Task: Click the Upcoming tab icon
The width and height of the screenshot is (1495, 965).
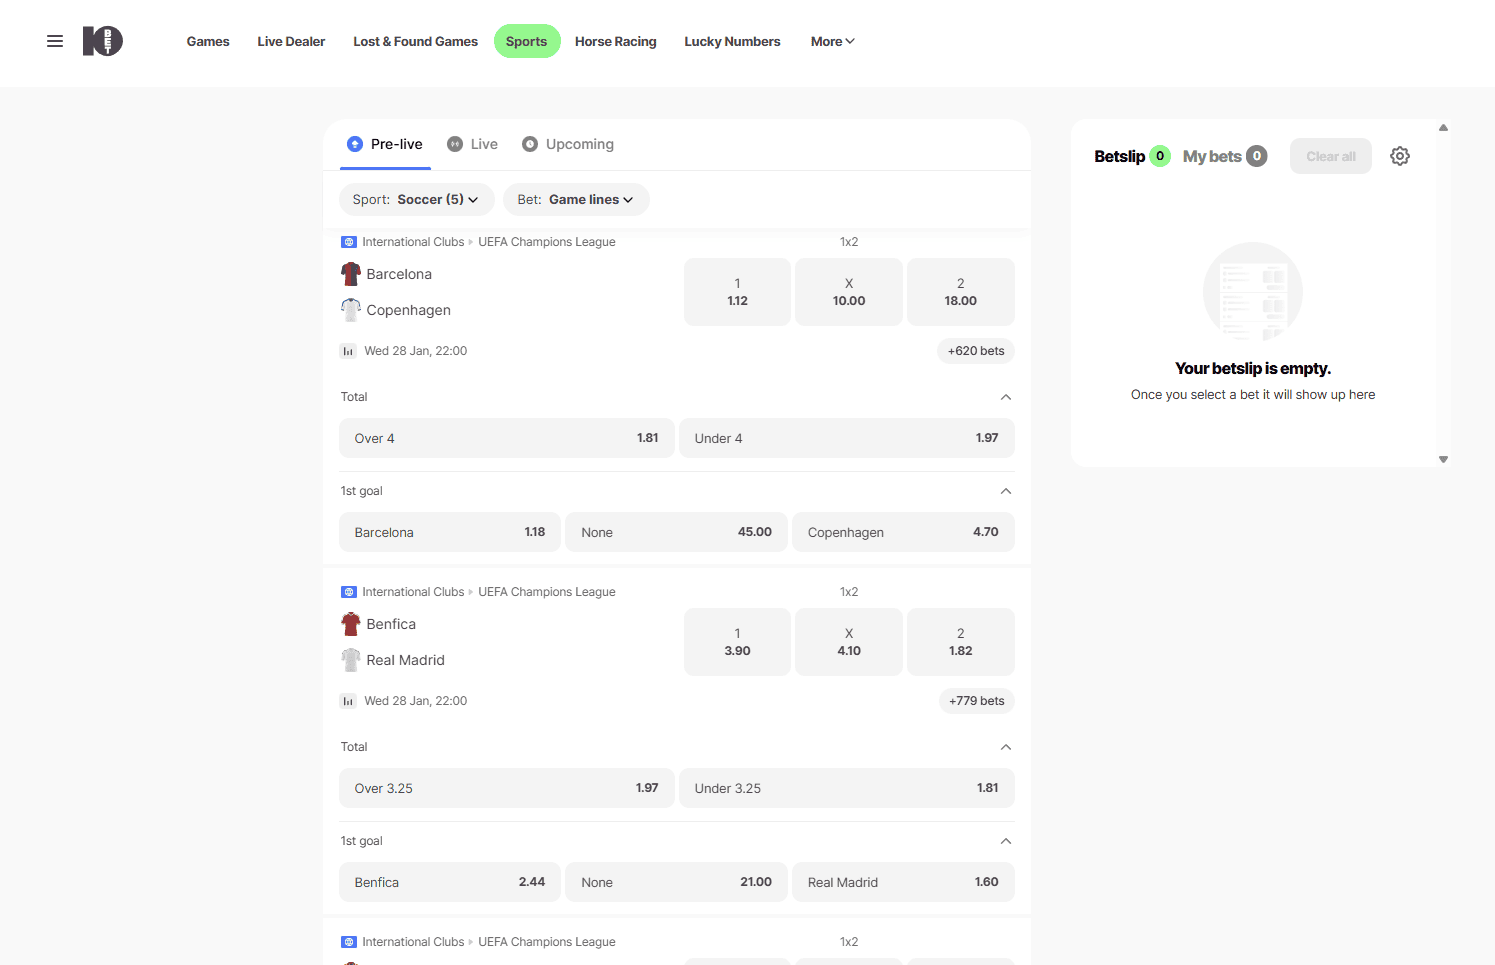Action: point(530,144)
